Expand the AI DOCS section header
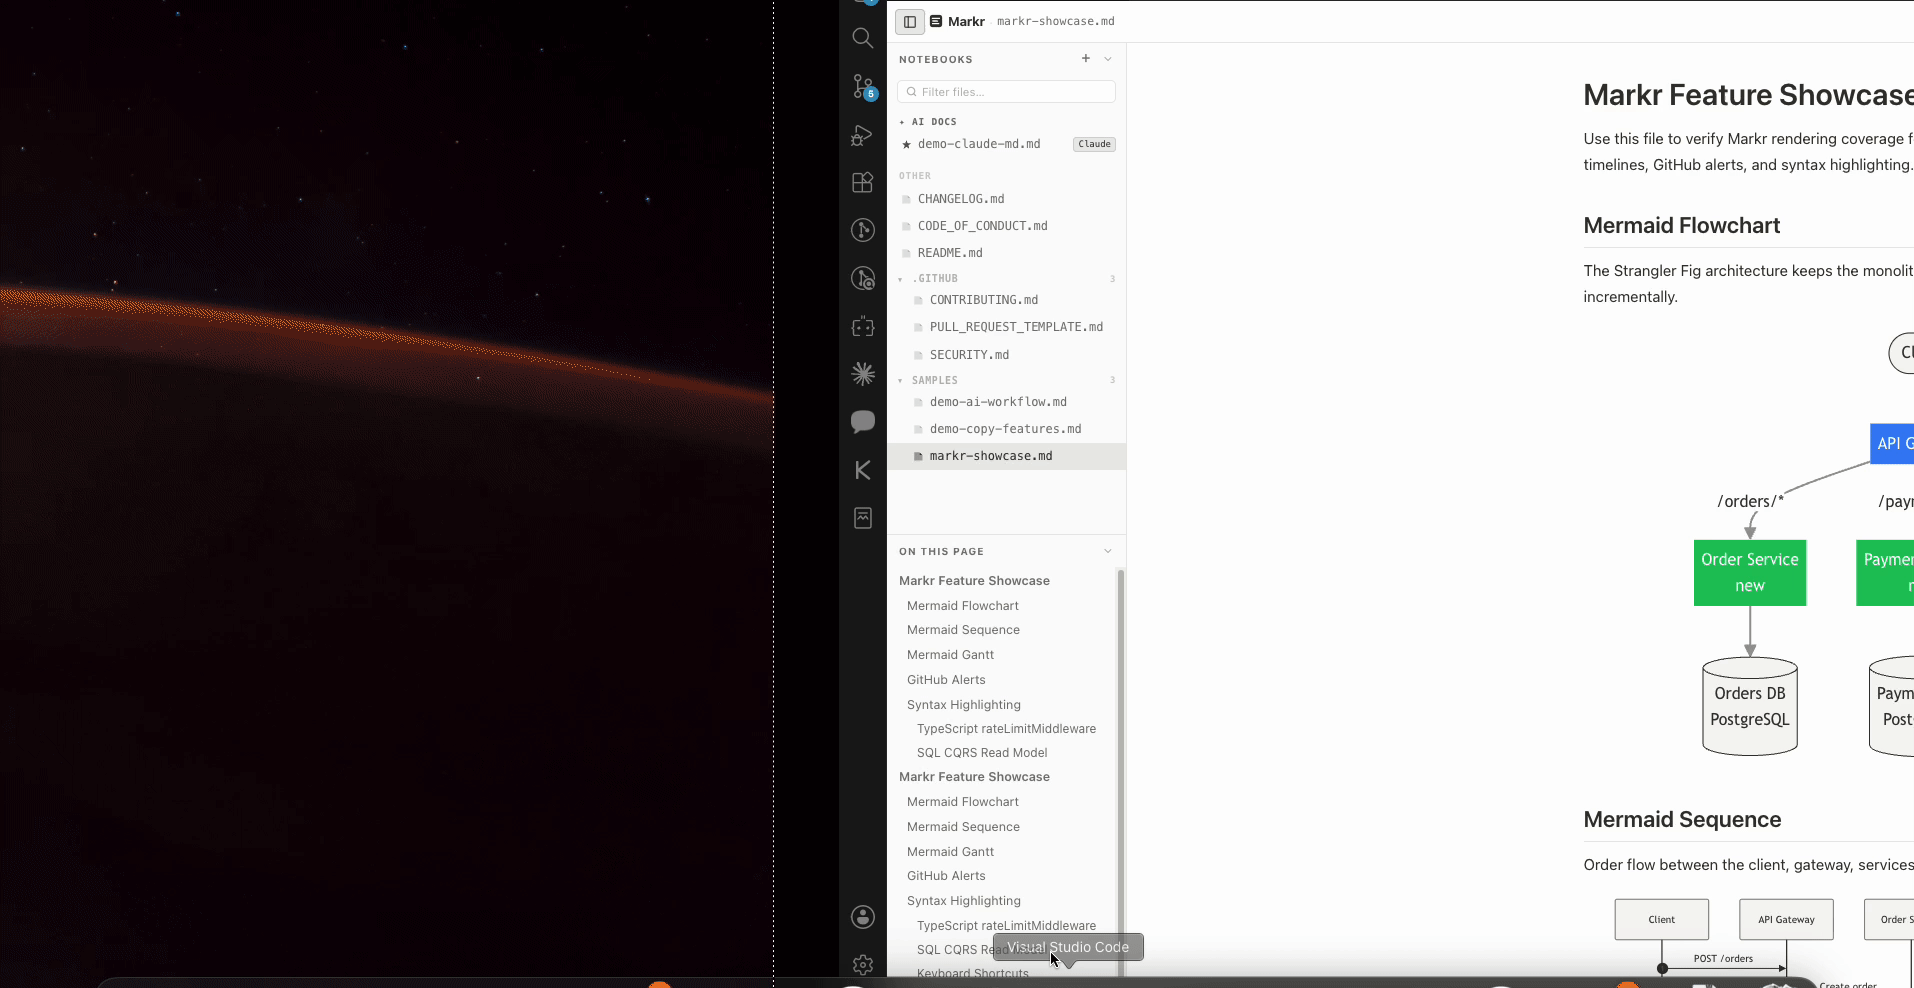 point(927,122)
